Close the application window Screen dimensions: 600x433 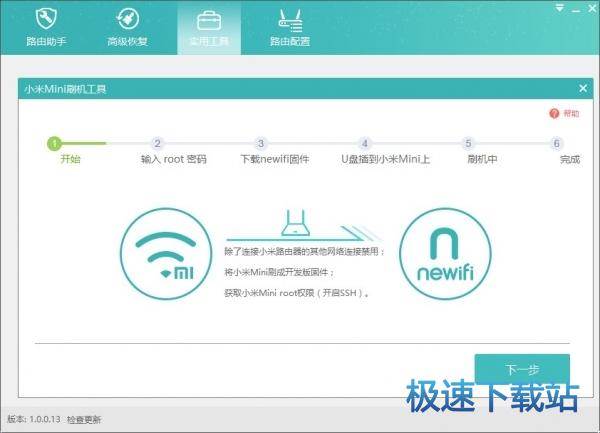(593, 8)
